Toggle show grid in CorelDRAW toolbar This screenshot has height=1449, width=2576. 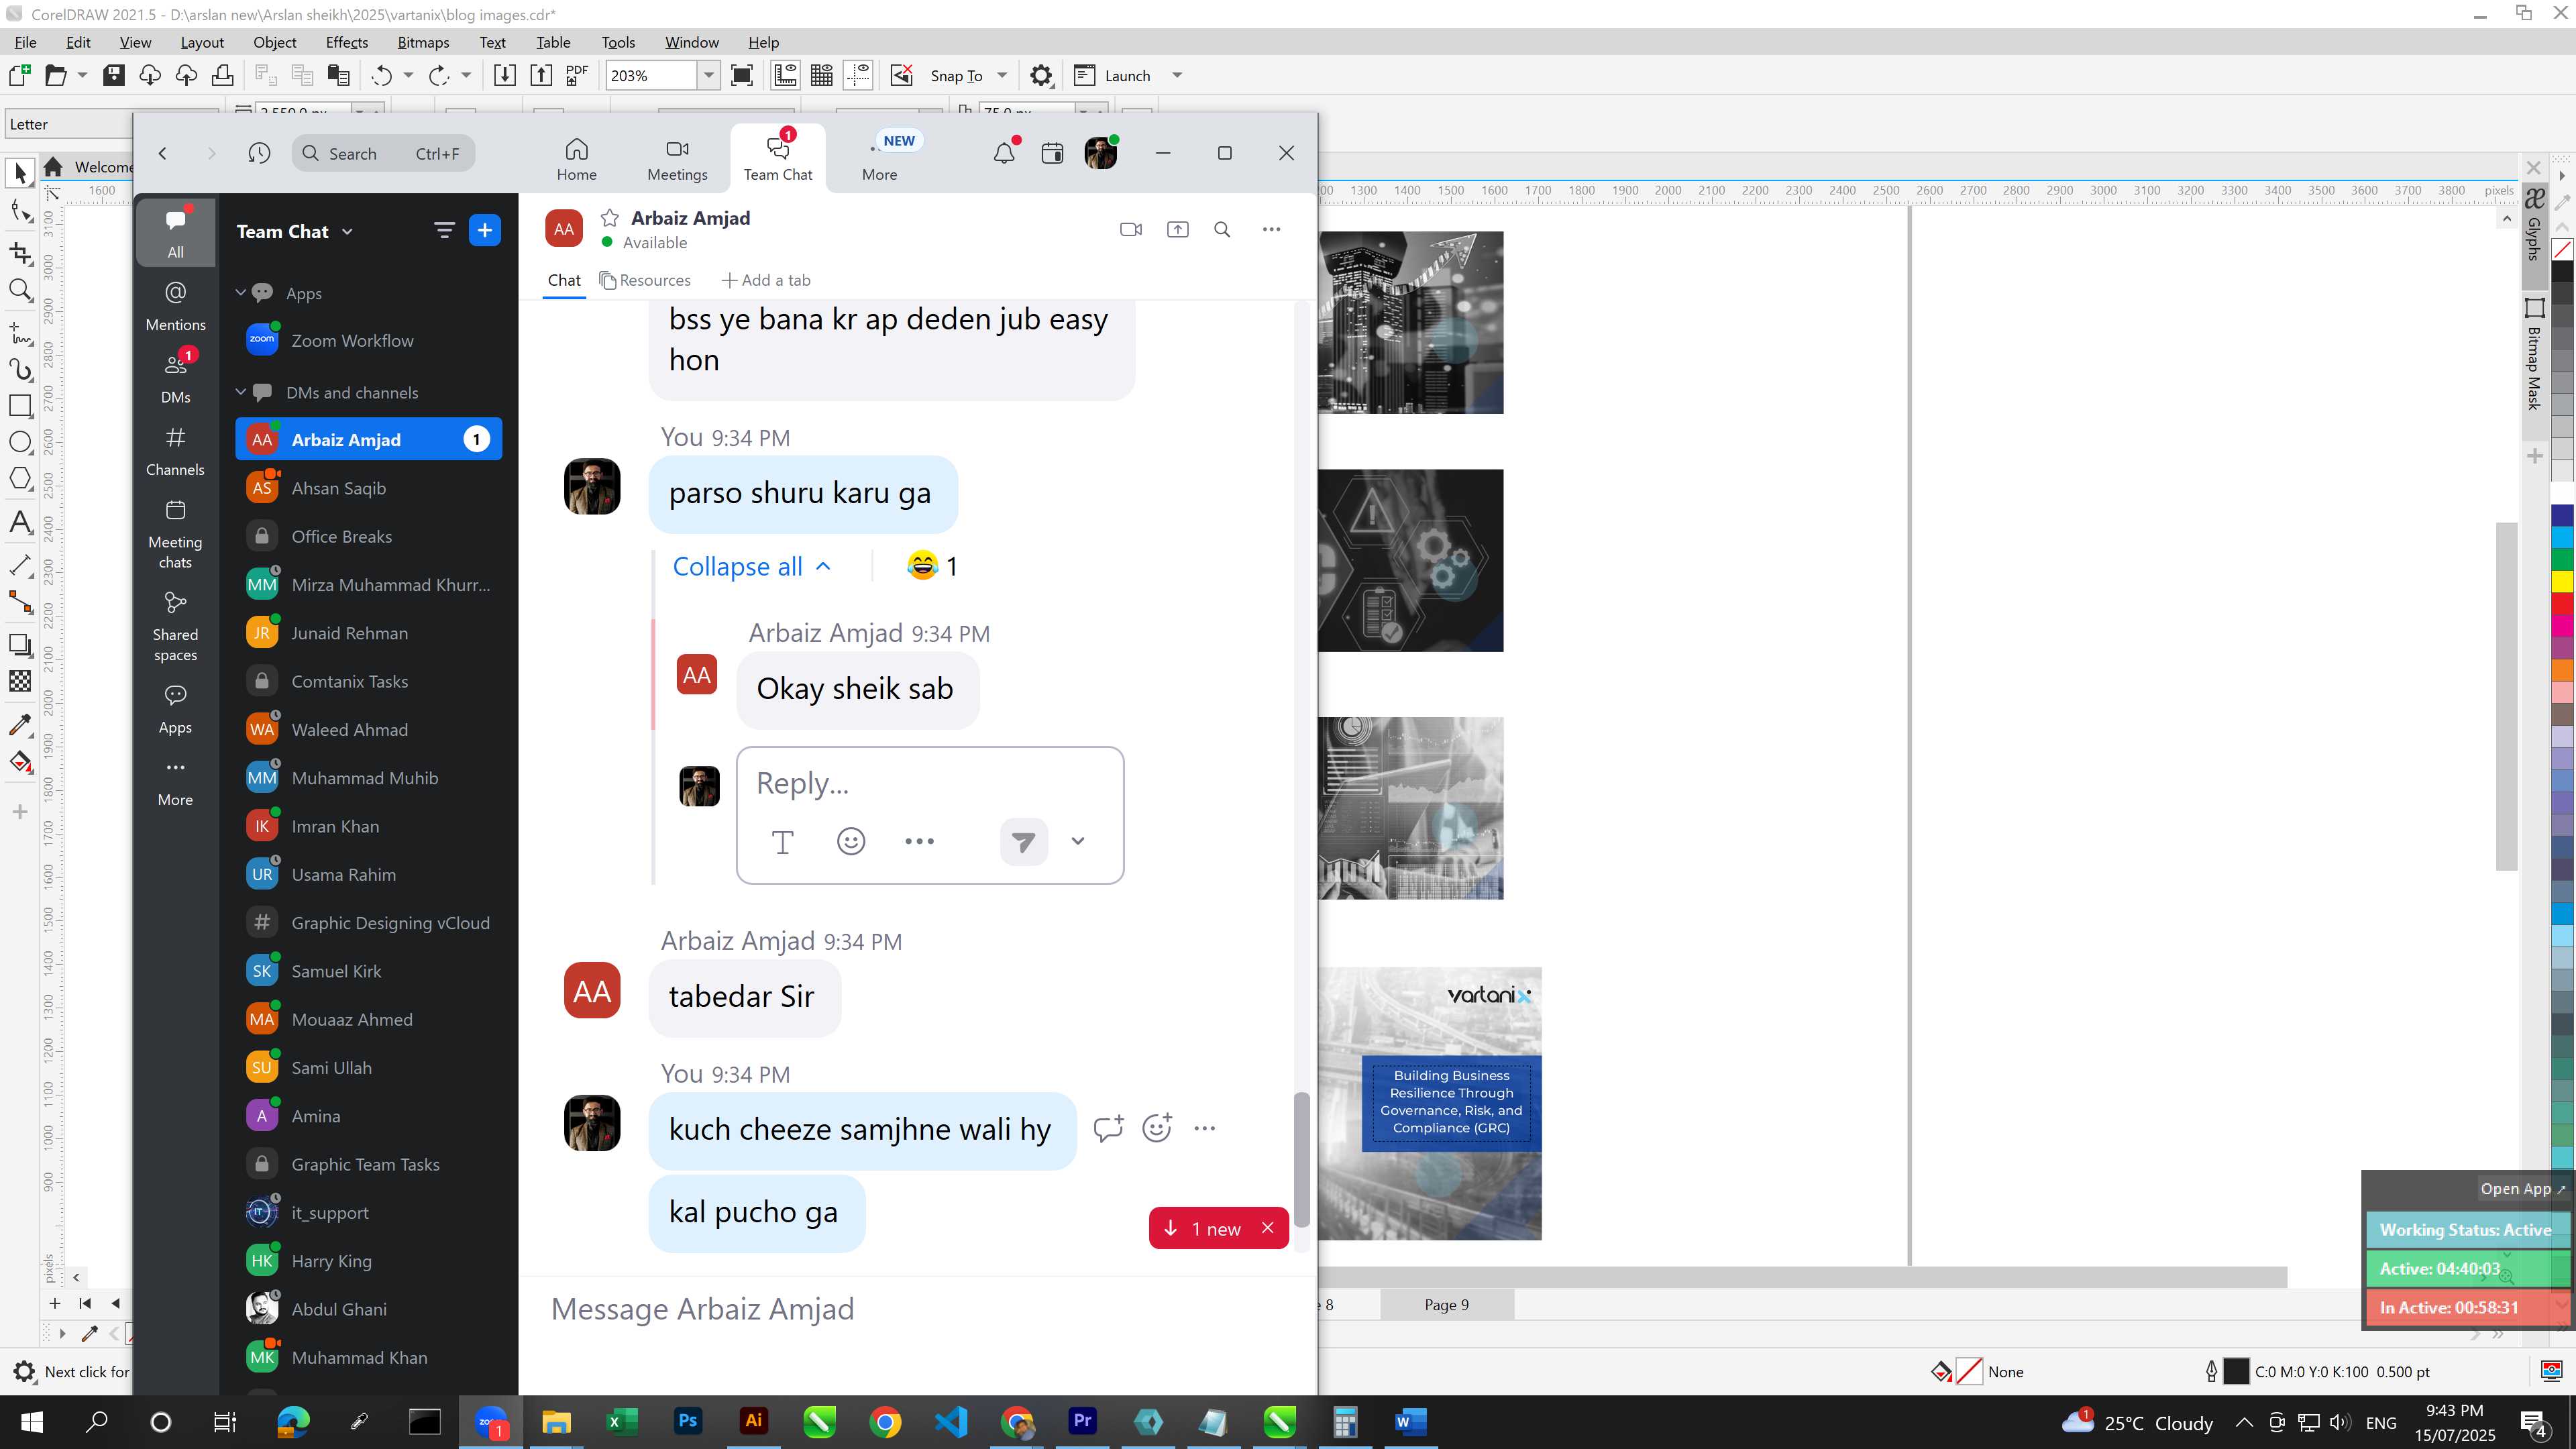point(822,75)
